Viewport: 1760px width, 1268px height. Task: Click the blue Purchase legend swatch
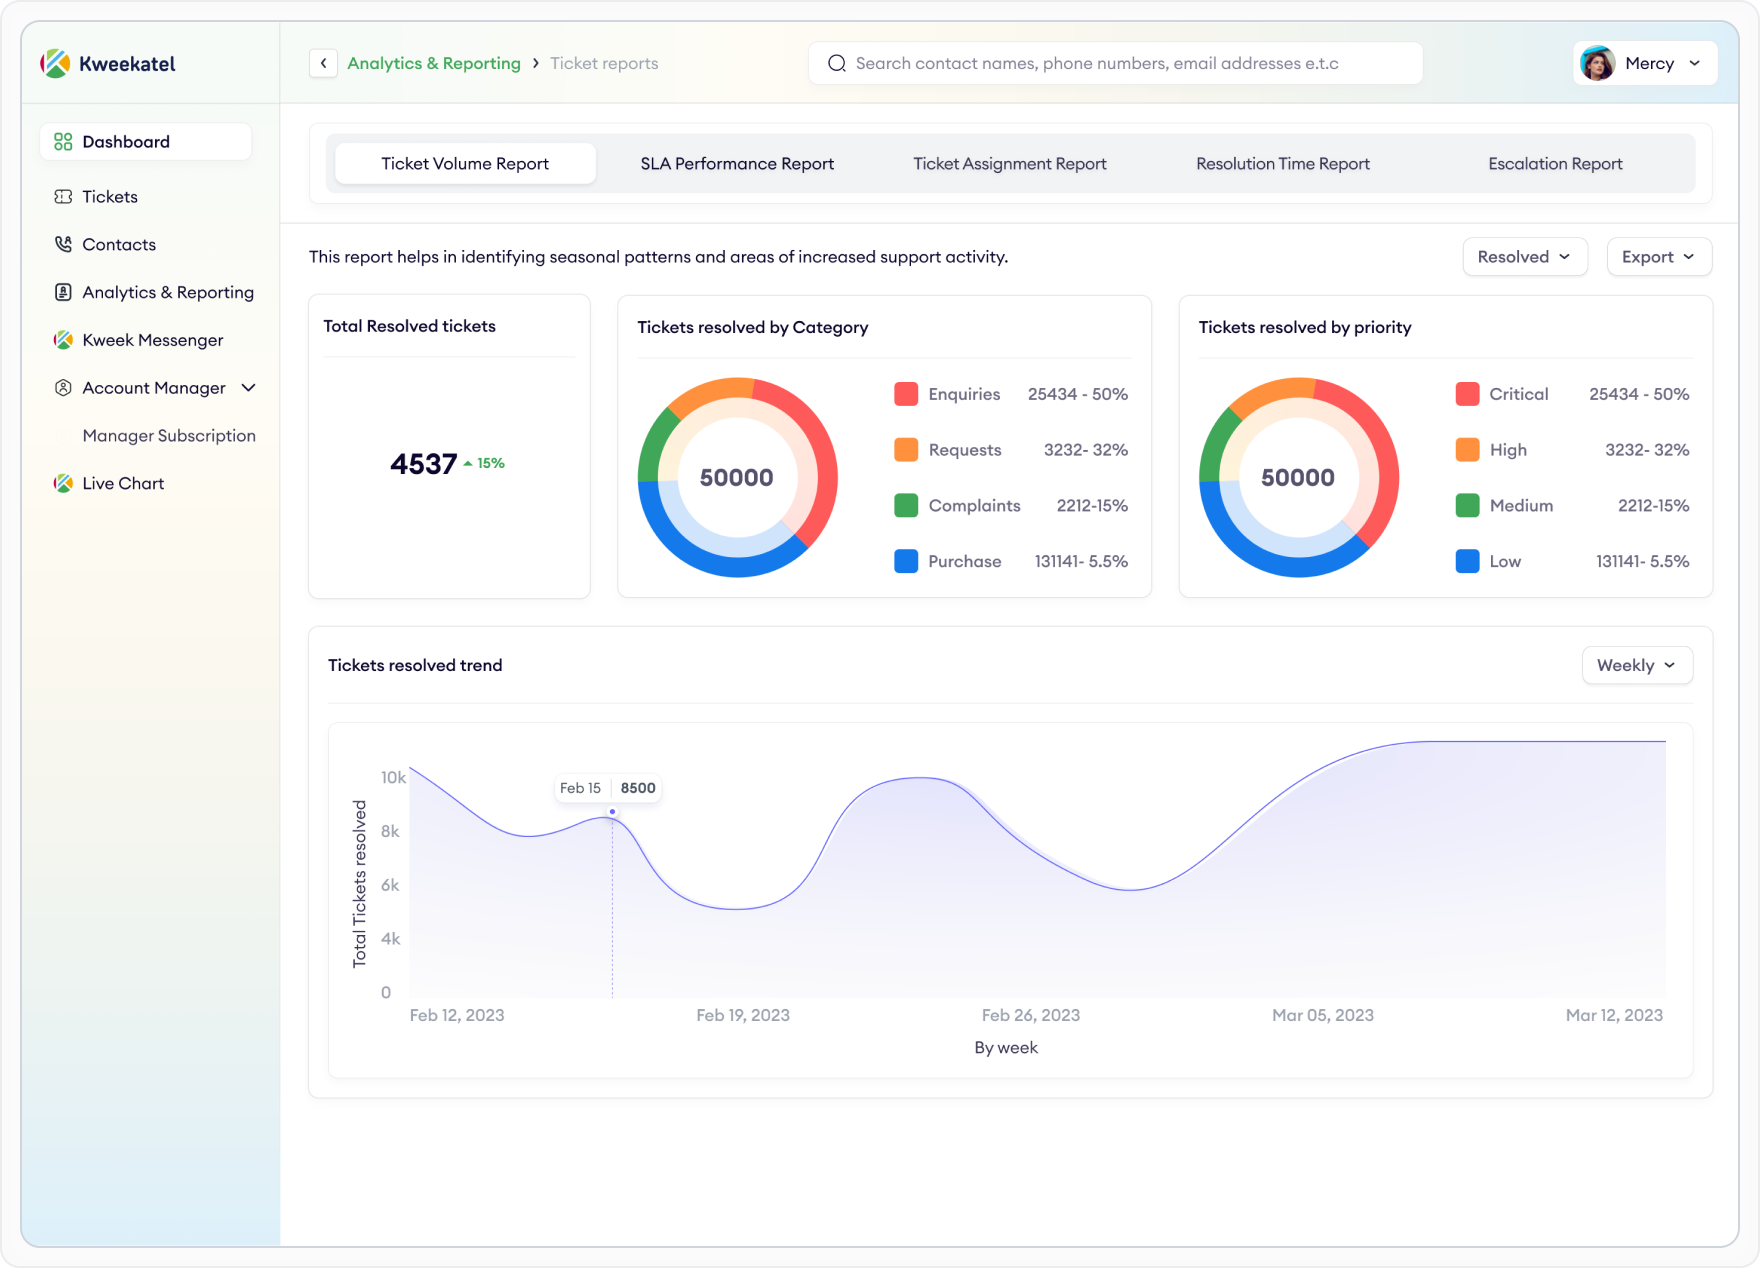[x=906, y=561]
